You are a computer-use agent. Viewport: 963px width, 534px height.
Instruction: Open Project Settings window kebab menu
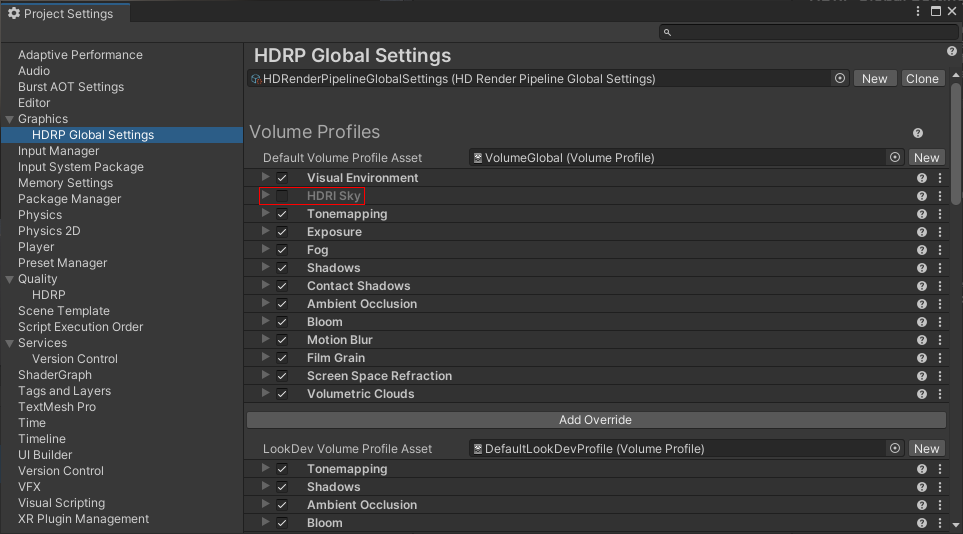(918, 11)
